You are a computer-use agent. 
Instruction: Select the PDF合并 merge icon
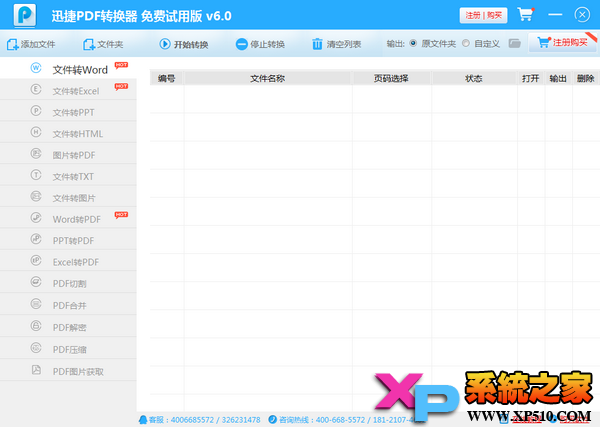[x=36, y=304]
